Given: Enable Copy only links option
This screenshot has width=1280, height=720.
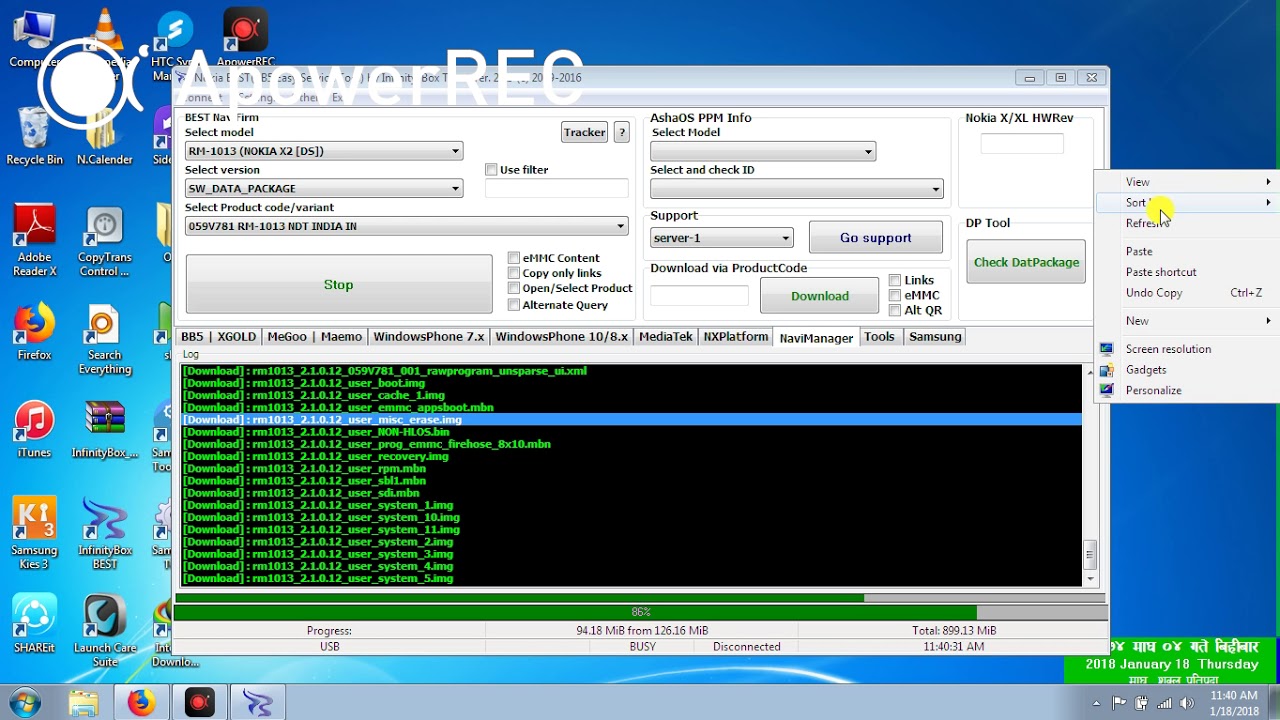Looking at the screenshot, I should point(514,273).
